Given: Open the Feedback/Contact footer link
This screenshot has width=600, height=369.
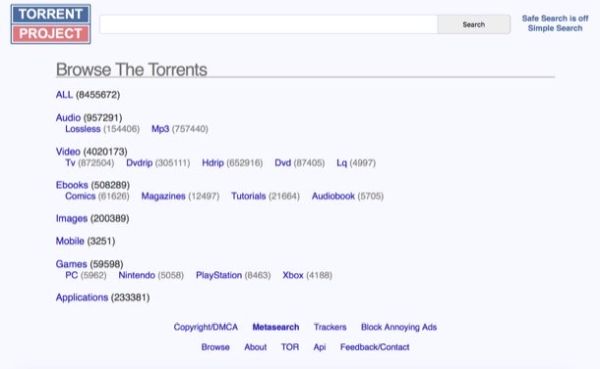Looking at the screenshot, I should click(x=375, y=347).
